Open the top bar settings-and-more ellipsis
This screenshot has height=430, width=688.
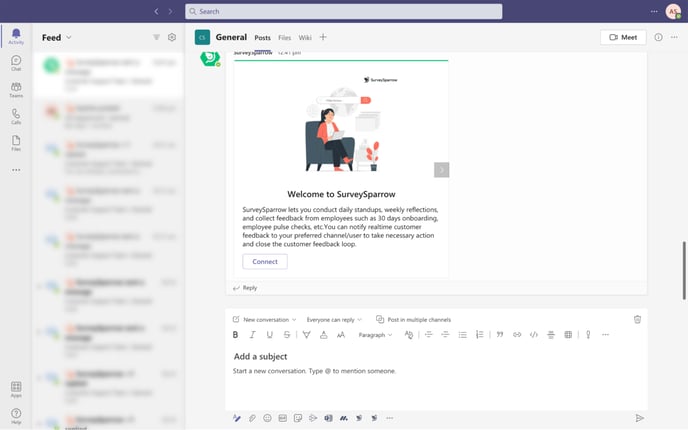click(x=654, y=11)
